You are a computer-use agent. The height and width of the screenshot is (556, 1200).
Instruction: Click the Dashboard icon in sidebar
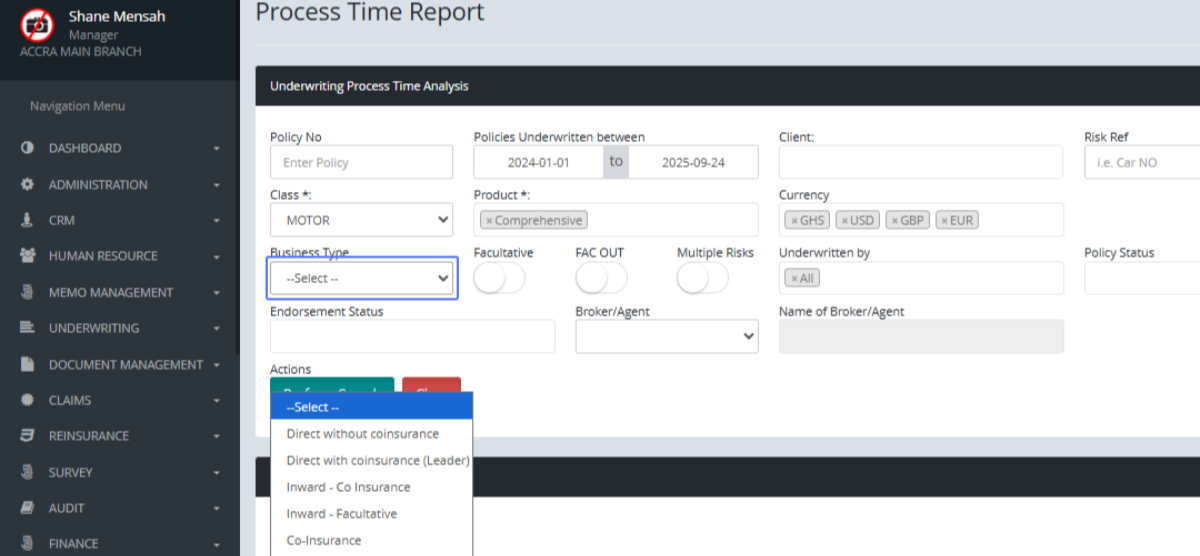pyautogui.click(x=27, y=148)
